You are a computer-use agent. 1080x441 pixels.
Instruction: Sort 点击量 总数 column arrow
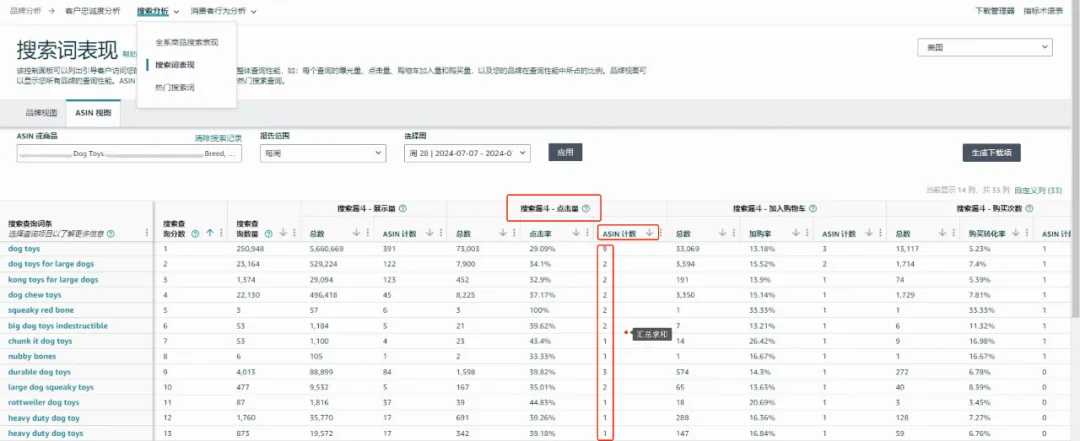503,233
